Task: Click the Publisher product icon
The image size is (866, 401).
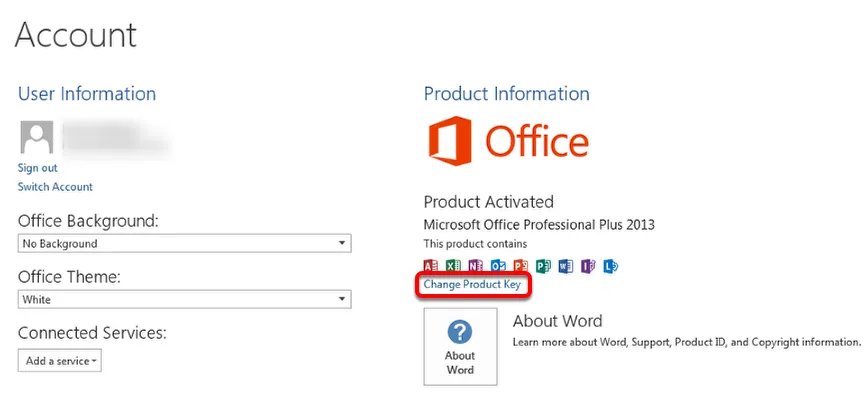Action: pos(543,266)
